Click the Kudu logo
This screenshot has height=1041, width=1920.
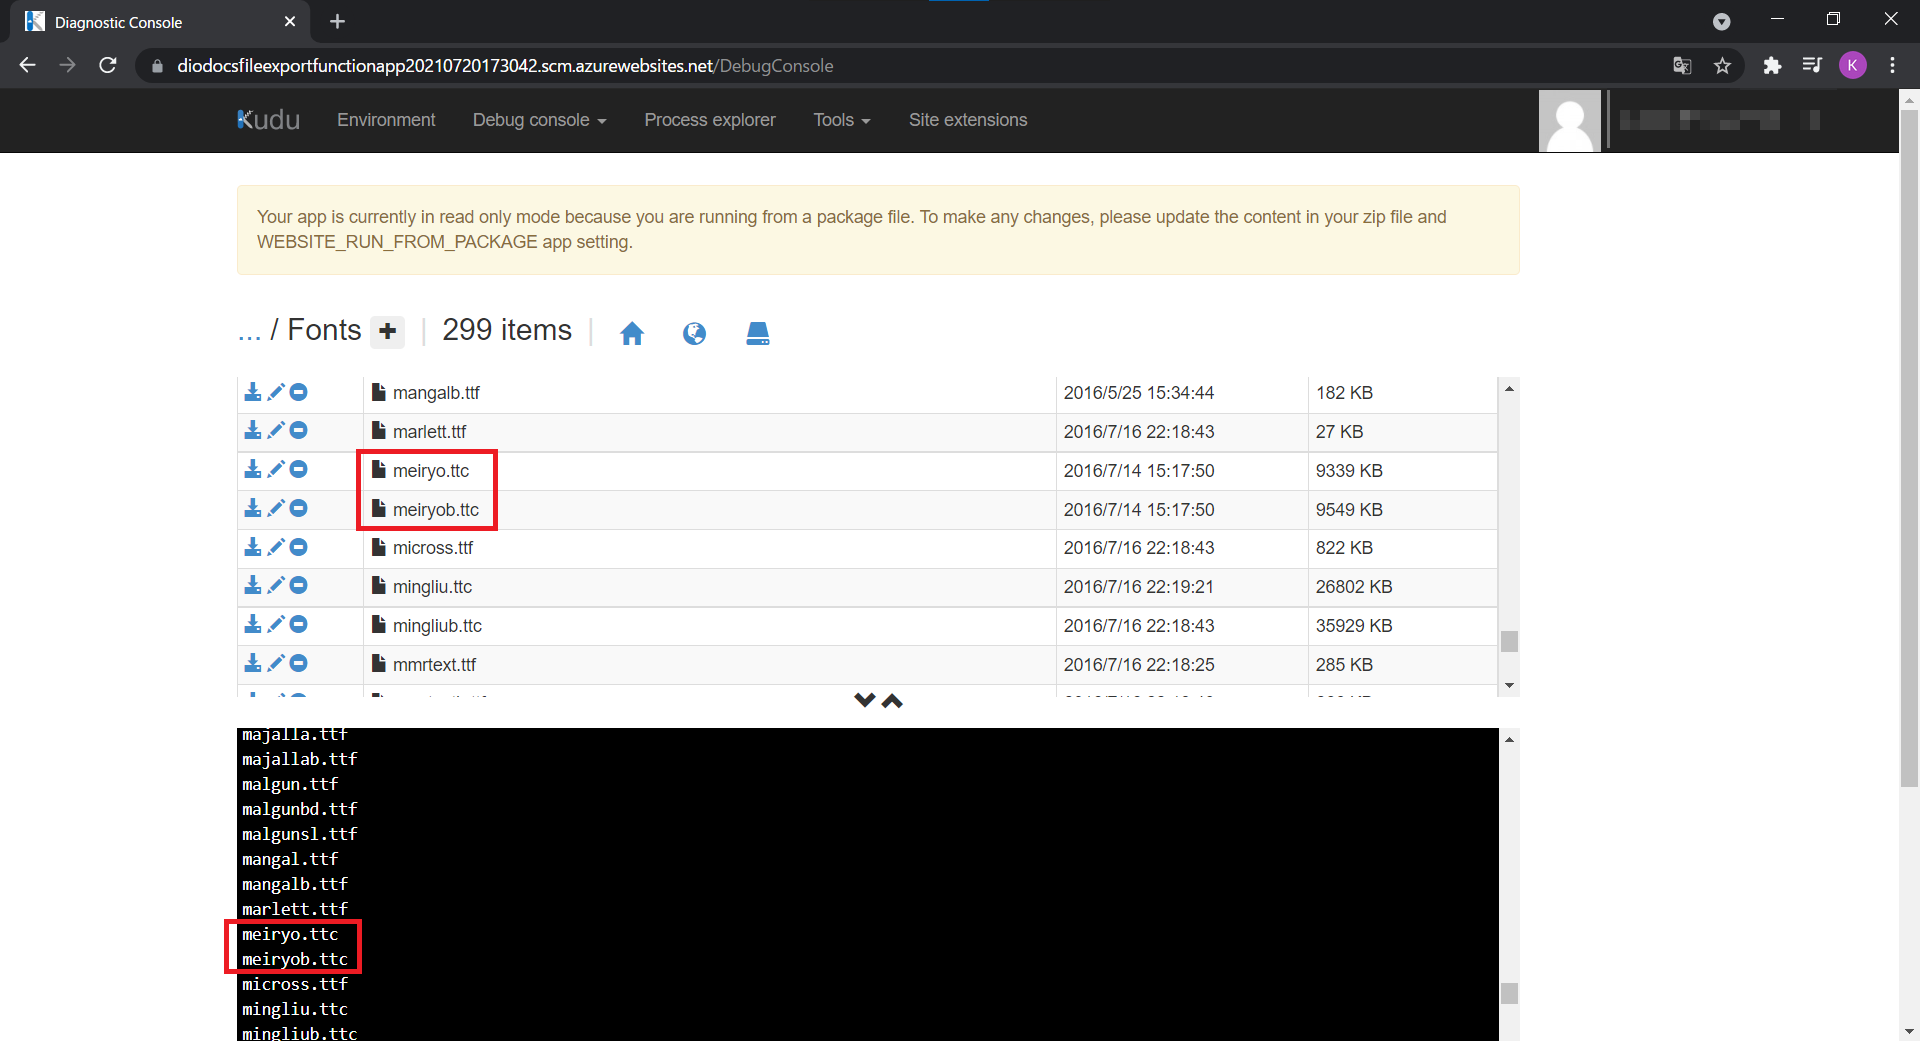point(269,120)
